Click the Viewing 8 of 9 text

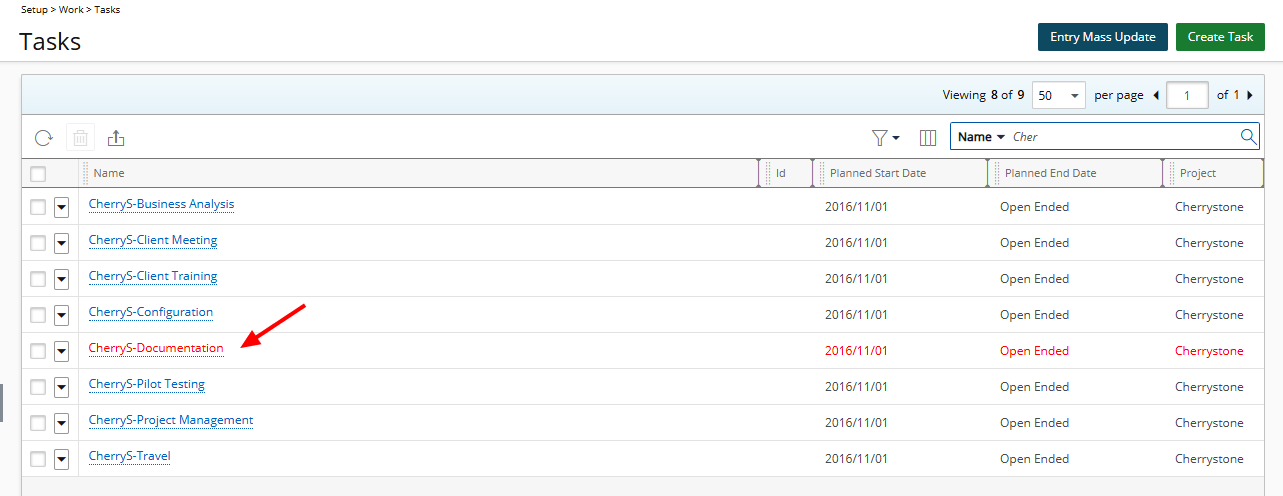click(x=983, y=95)
